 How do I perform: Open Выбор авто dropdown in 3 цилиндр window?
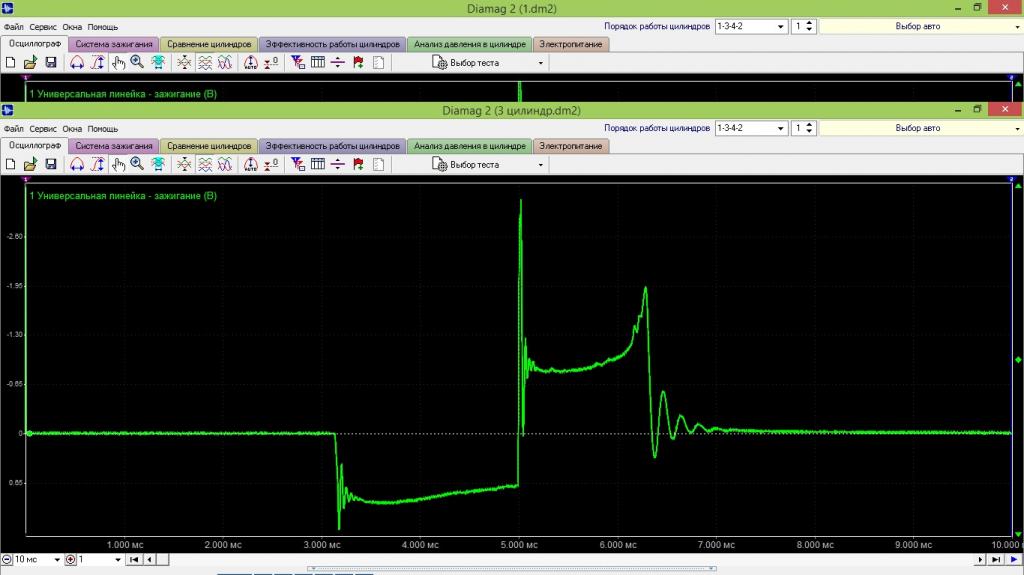(x=921, y=128)
